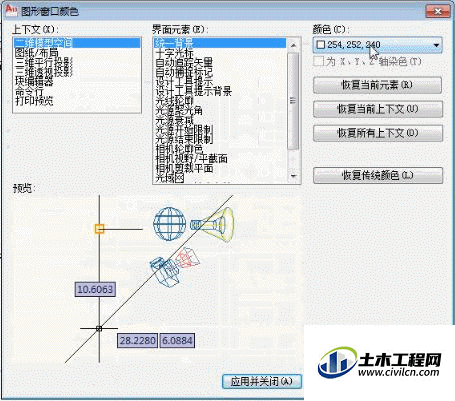Select 光线轮廓 interface element
Screen dimensions: 455x401
click(220, 101)
